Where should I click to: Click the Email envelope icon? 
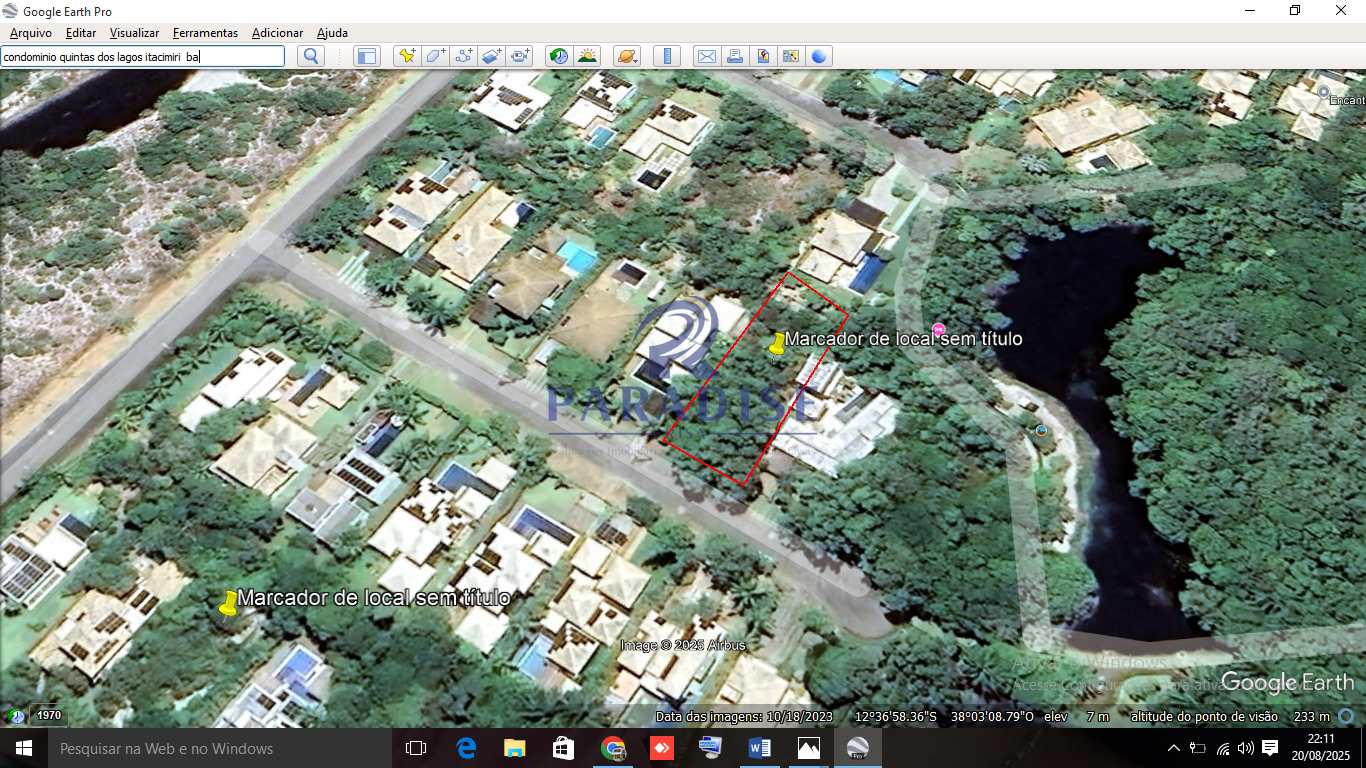click(x=706, y=56)
